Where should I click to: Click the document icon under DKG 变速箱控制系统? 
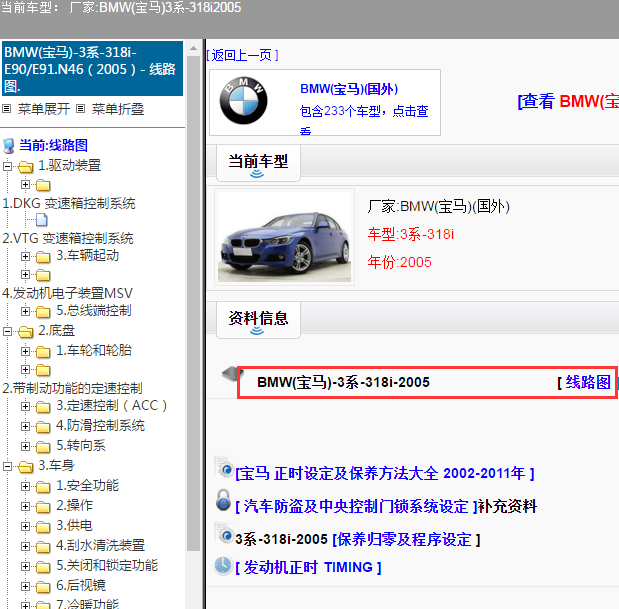[41, 219]
